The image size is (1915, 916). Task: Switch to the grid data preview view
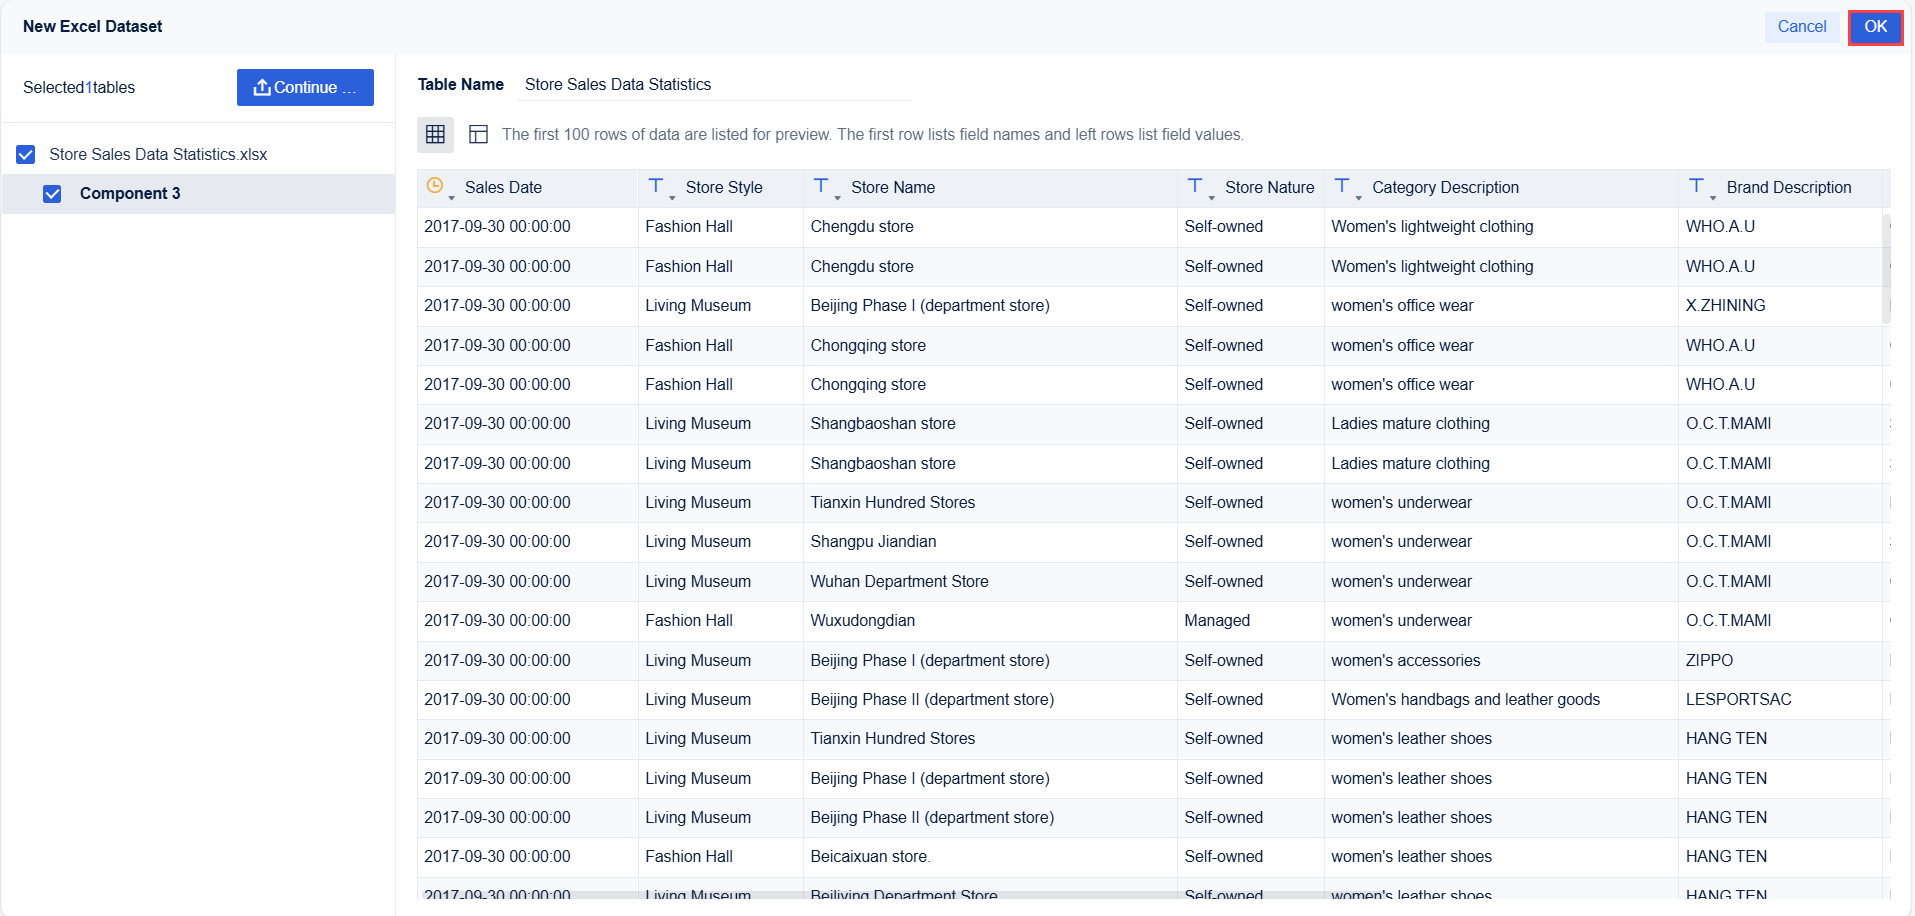435,134
